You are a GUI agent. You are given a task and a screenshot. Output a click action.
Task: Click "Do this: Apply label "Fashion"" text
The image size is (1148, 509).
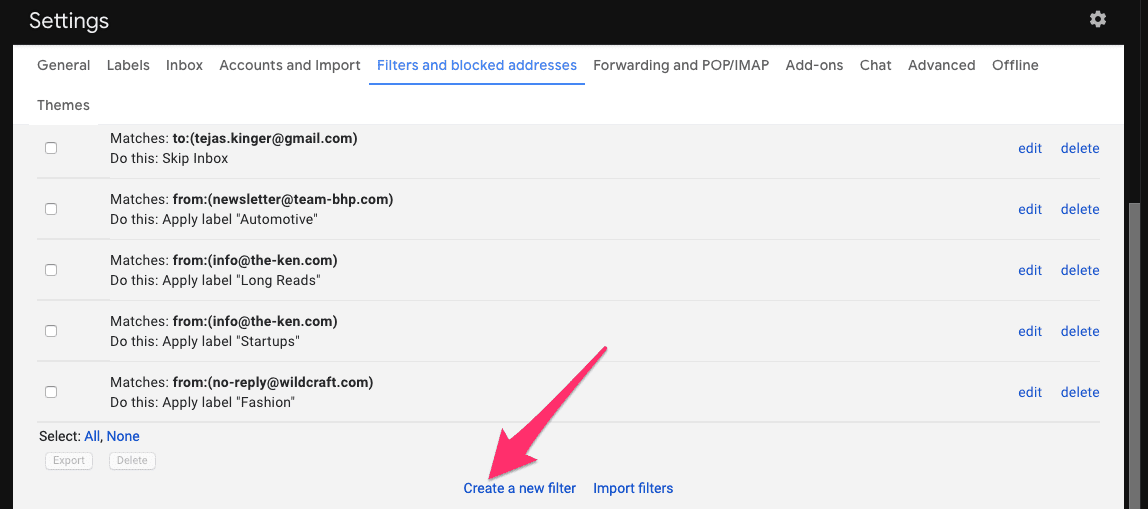[x=202, y=402]
